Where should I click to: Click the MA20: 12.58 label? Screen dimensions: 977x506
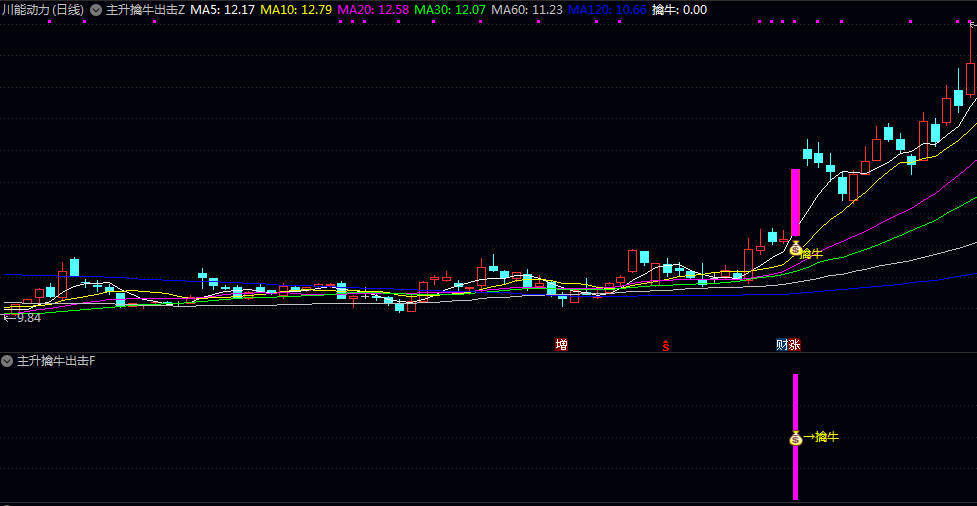[x=373, y=10]
